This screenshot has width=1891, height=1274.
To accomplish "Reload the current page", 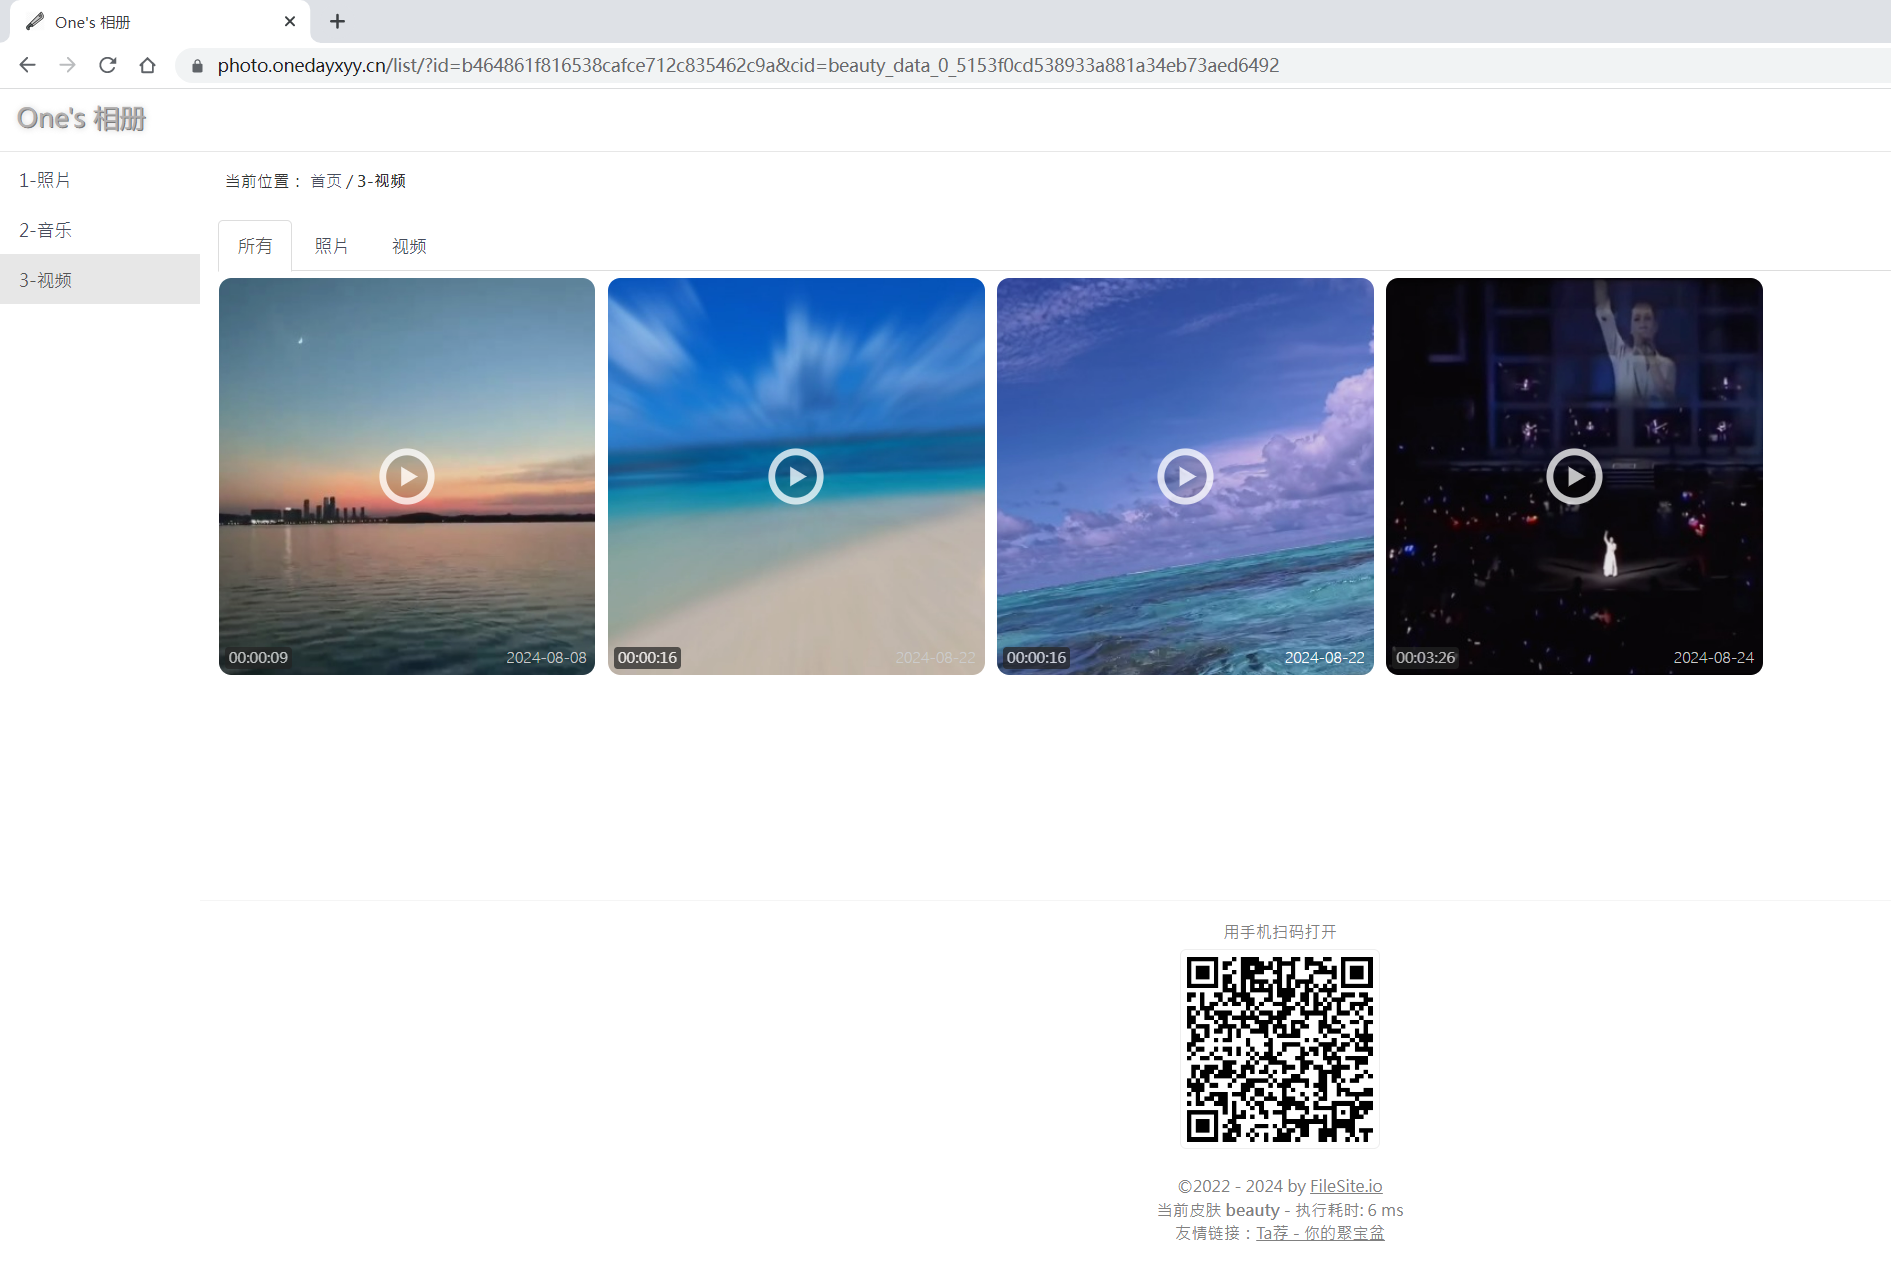I will [107, 65].
